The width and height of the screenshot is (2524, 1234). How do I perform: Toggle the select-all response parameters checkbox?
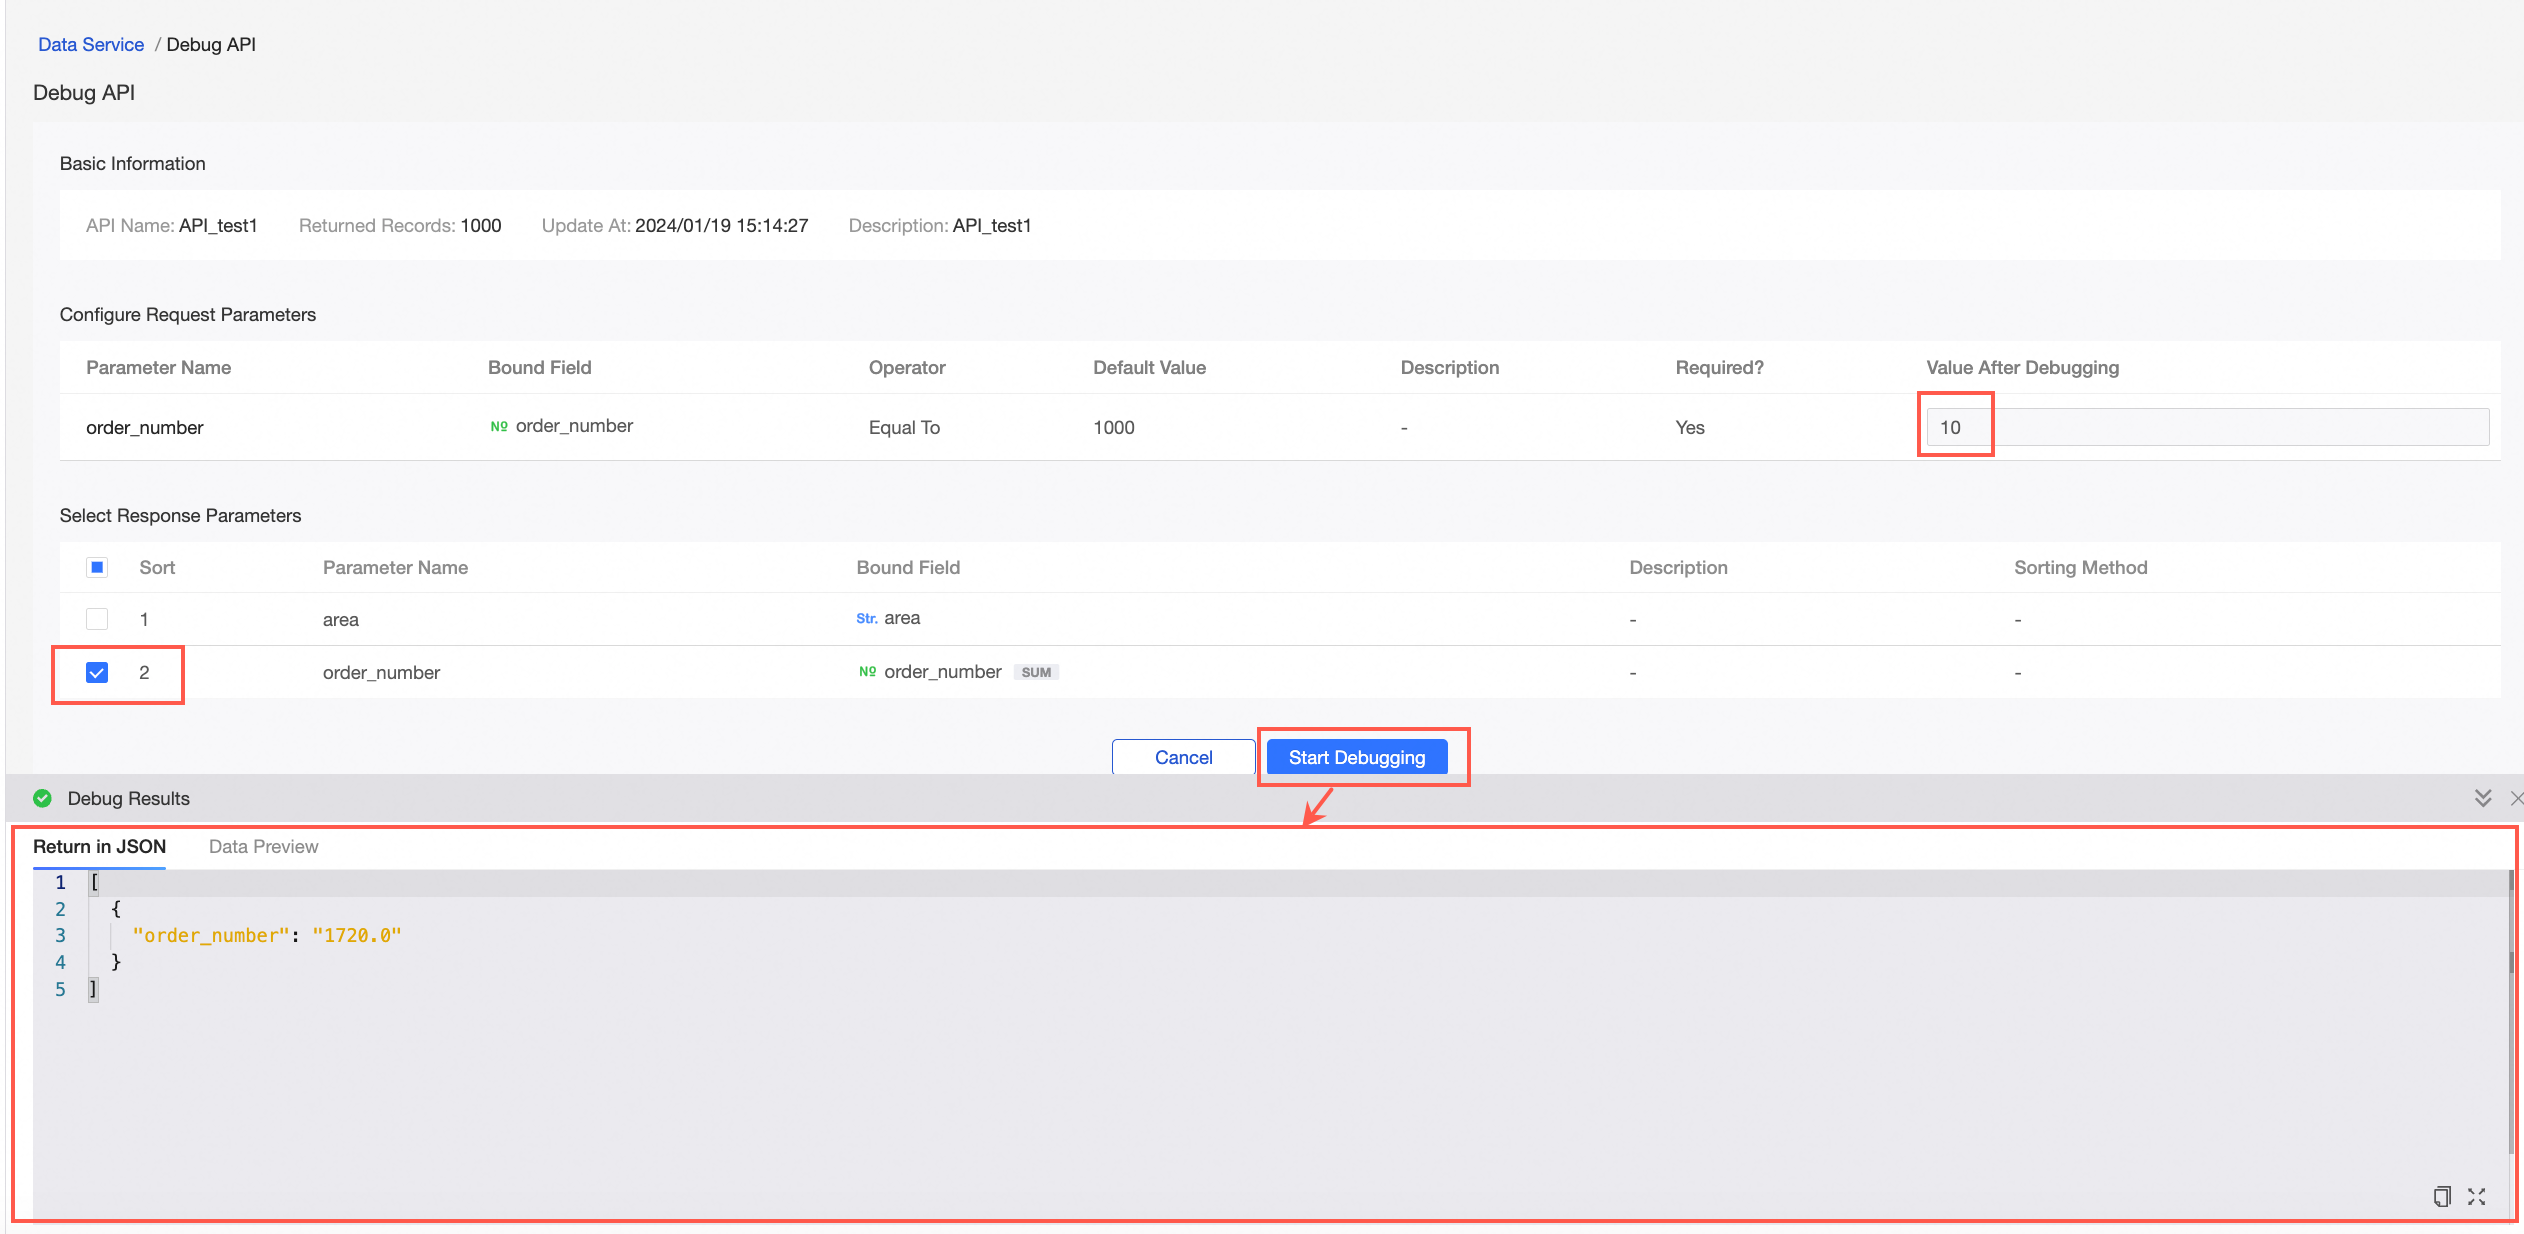(97, 567)
